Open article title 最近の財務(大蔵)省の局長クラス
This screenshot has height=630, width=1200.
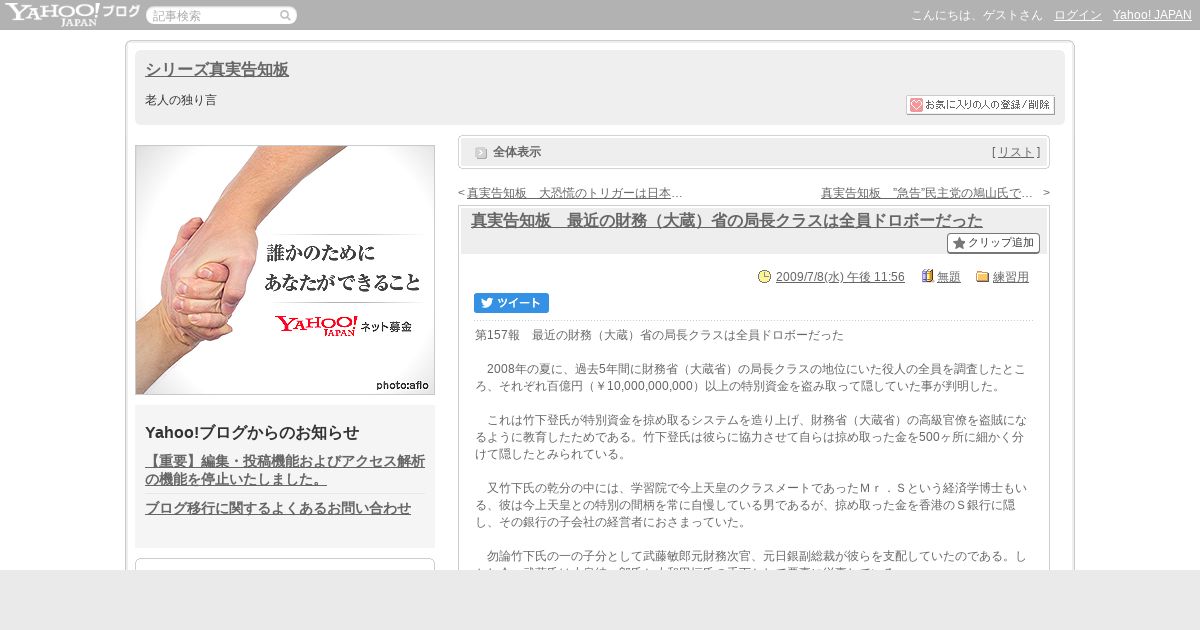727,220
